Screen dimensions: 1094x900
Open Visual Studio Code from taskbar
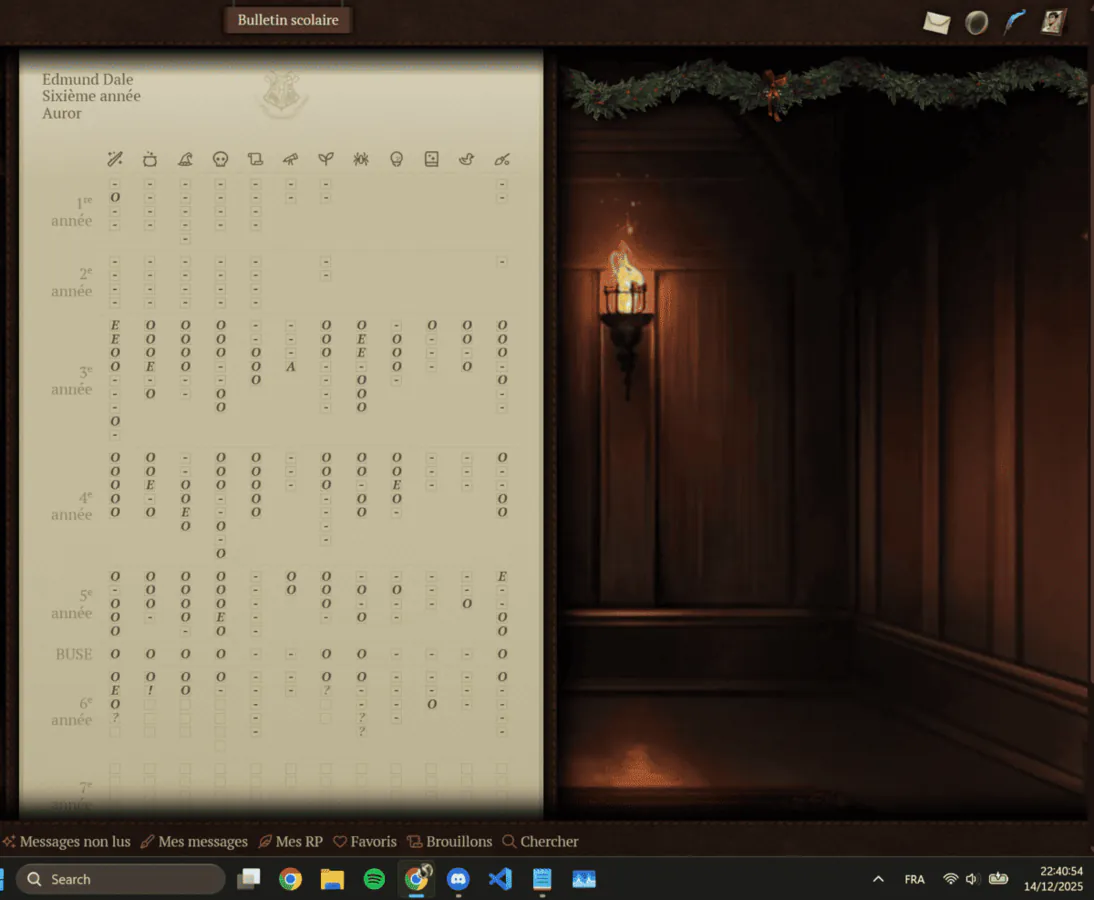click(x=500, y=879)
